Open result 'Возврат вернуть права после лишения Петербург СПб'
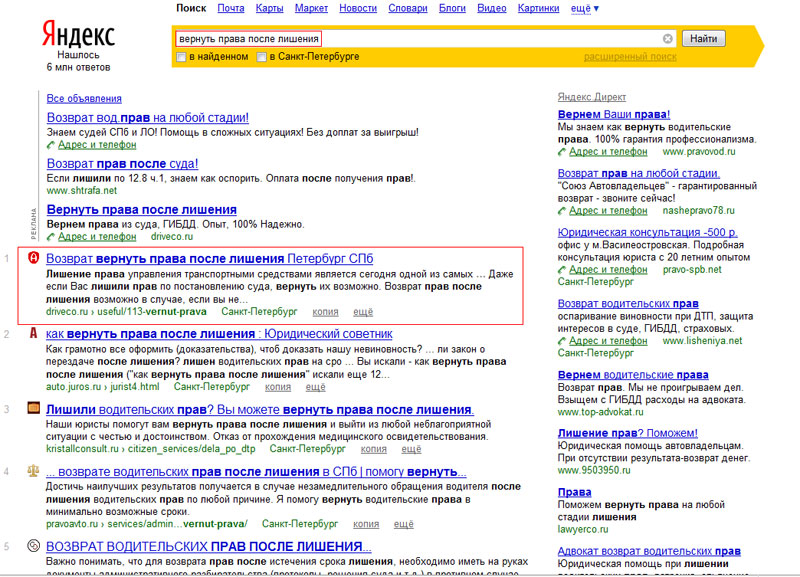The image size is (800, 577). 210,259
